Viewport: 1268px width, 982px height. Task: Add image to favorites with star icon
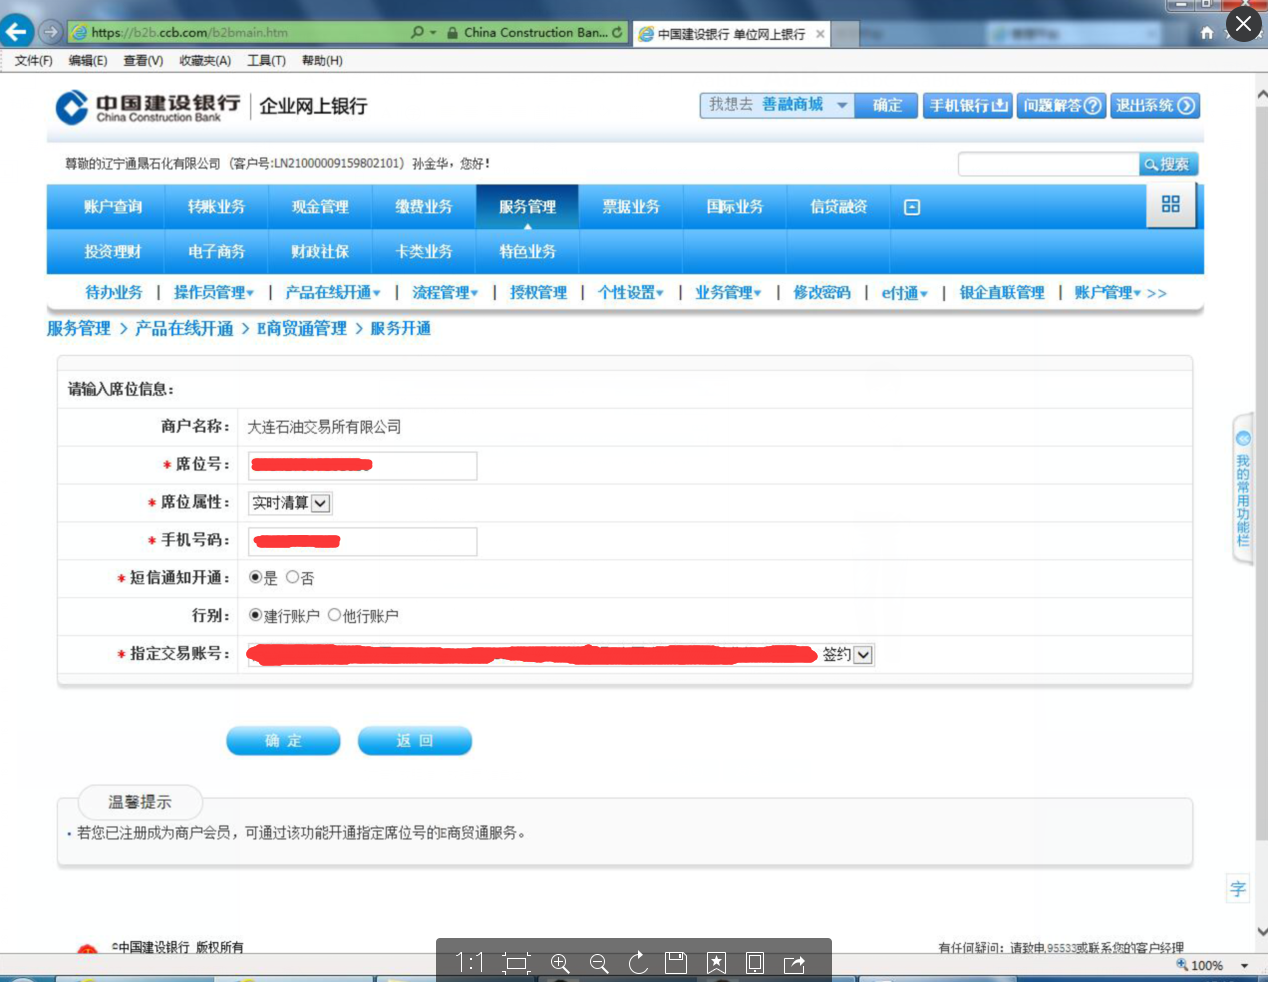coord(716,963)
